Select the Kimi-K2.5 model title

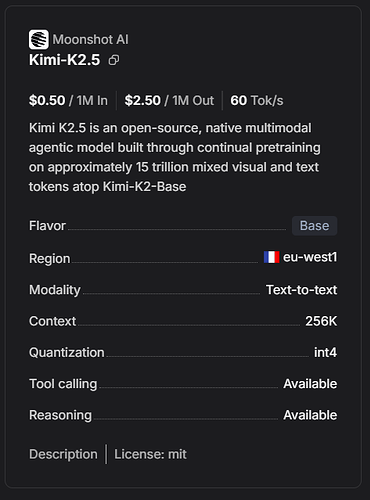(x=64, y=60)
